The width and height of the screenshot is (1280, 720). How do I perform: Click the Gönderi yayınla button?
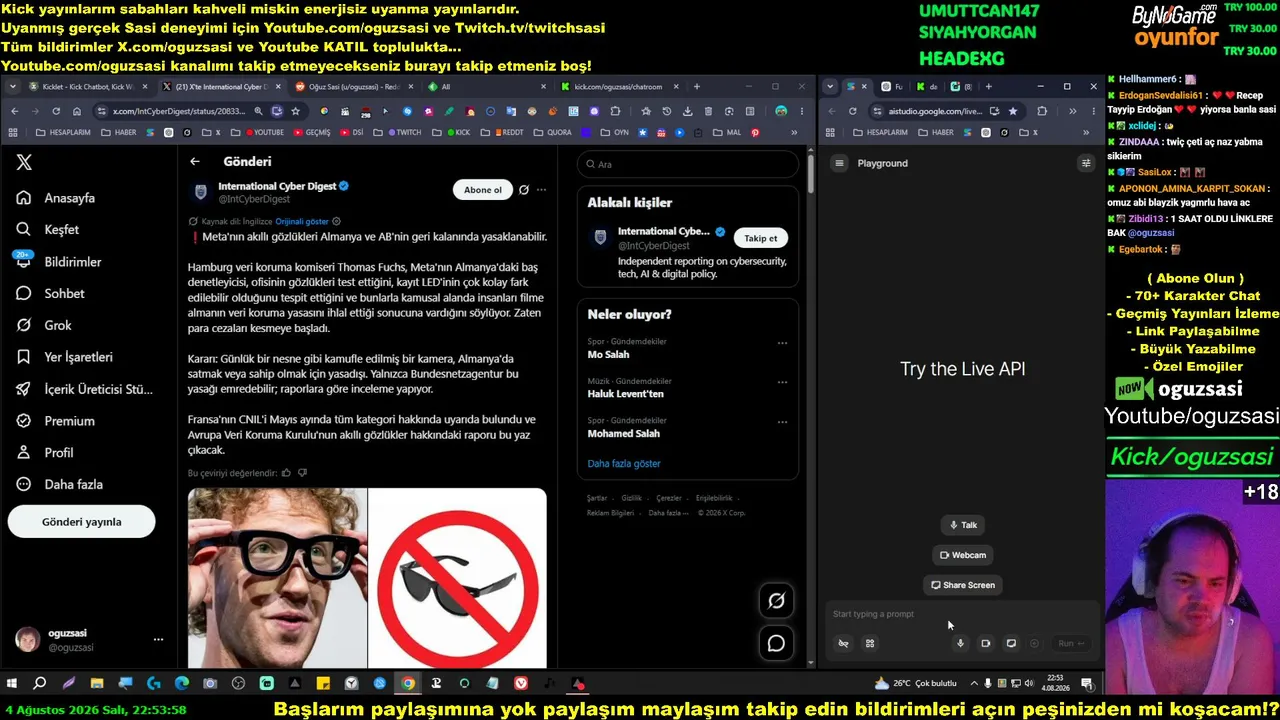coord(82,522)
